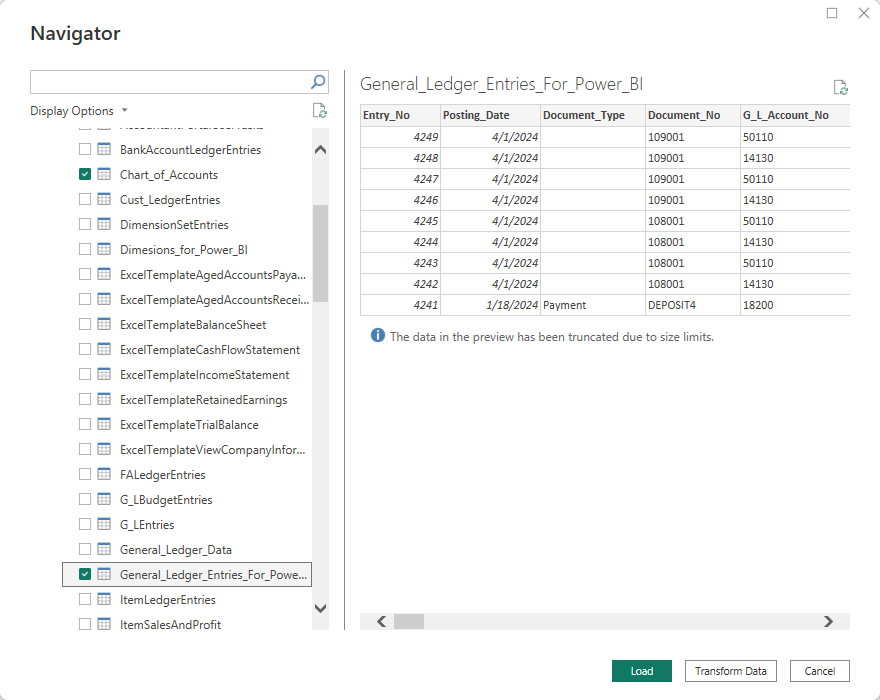The image size is (880, 700).
Task: Click the table icon beside FALedgerEntries
Action: [104, 475]
